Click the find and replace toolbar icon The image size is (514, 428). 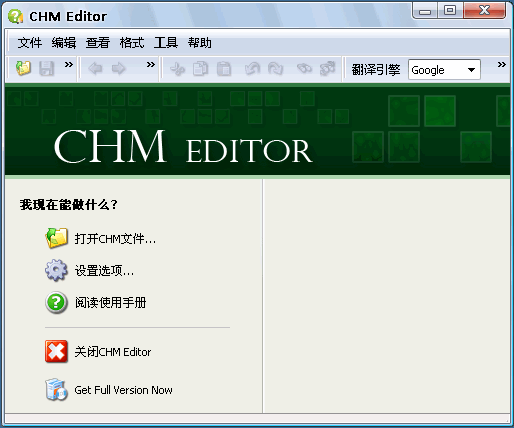coord(327,69)
